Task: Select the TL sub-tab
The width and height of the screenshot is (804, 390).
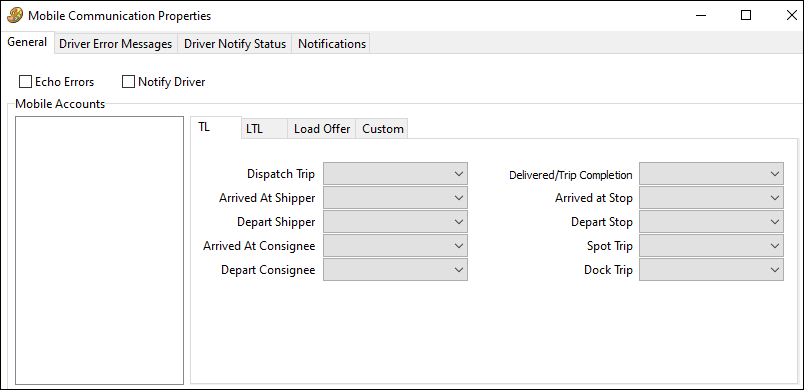Action: point(215,128)
